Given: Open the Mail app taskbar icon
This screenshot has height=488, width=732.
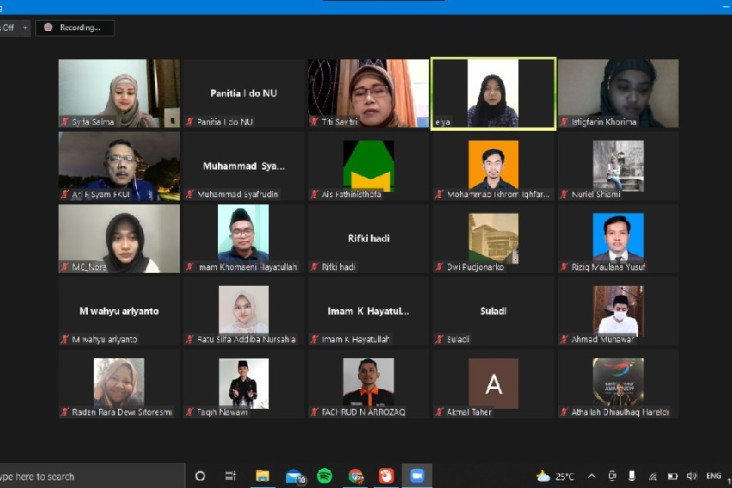Looking at the screenshot, I should click(295, 476).
